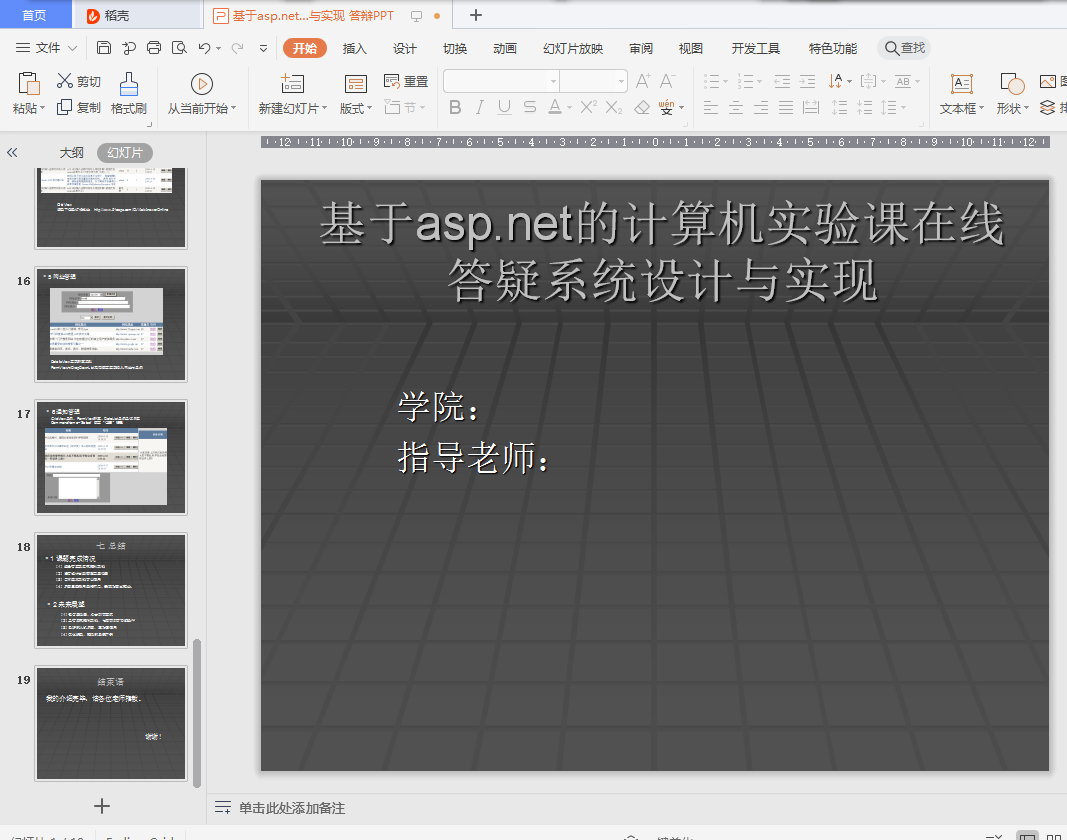Viewport: 1067px width, 840px height.
Task: Toggle Italic formatting
Action: pos(480,108)
